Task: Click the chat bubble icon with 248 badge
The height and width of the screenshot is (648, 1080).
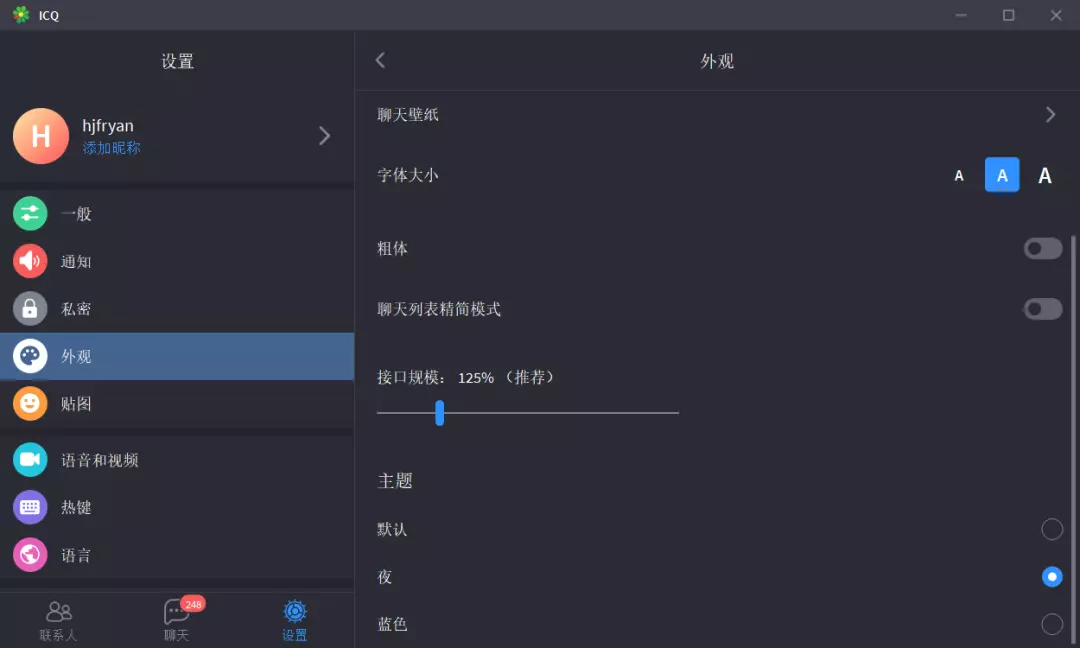Action: click(x=176, y=612)
